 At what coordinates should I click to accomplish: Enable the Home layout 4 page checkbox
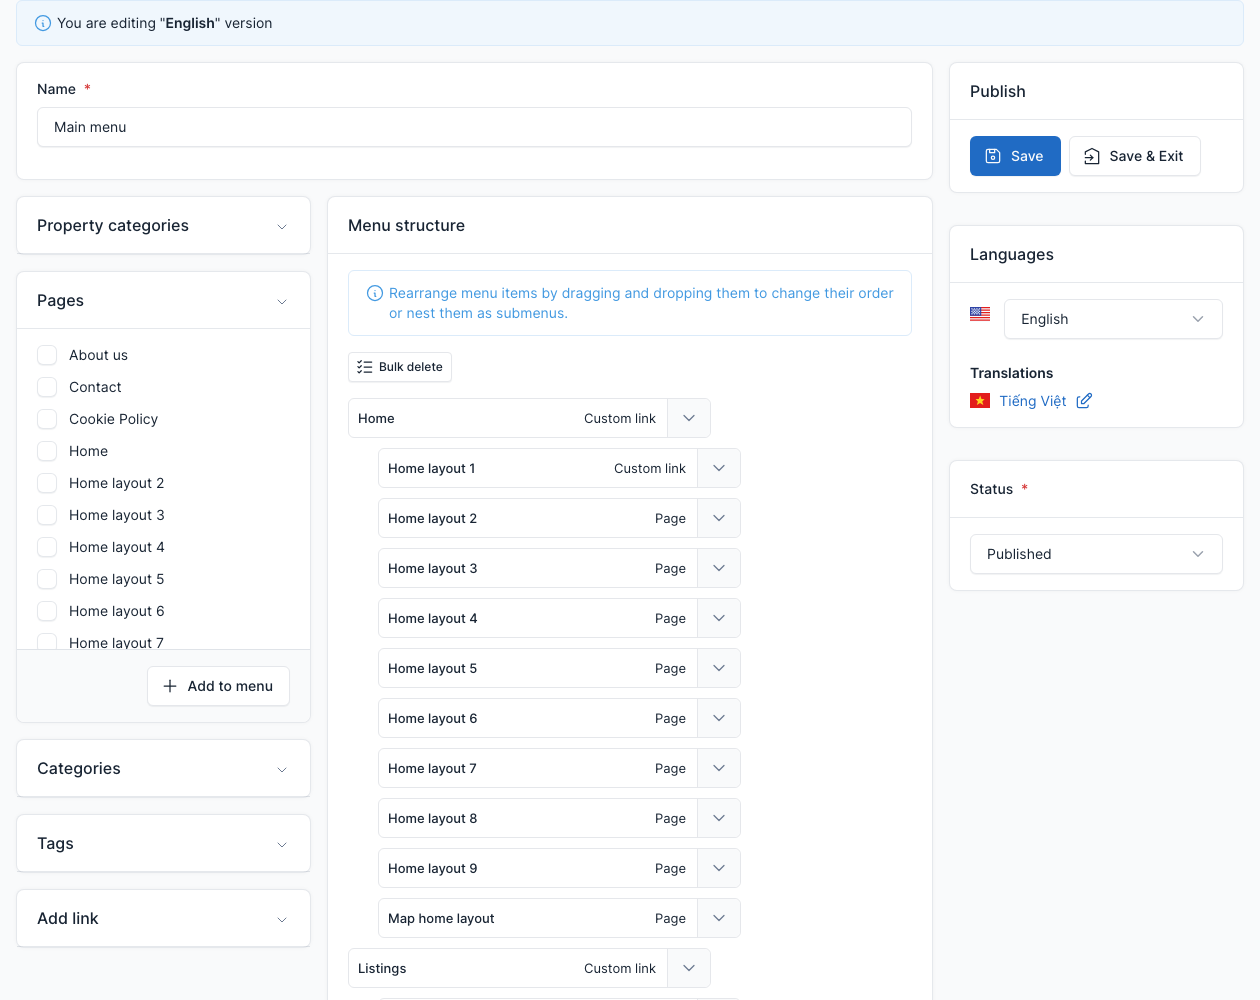pyautogui.click(x=47, y=547)
